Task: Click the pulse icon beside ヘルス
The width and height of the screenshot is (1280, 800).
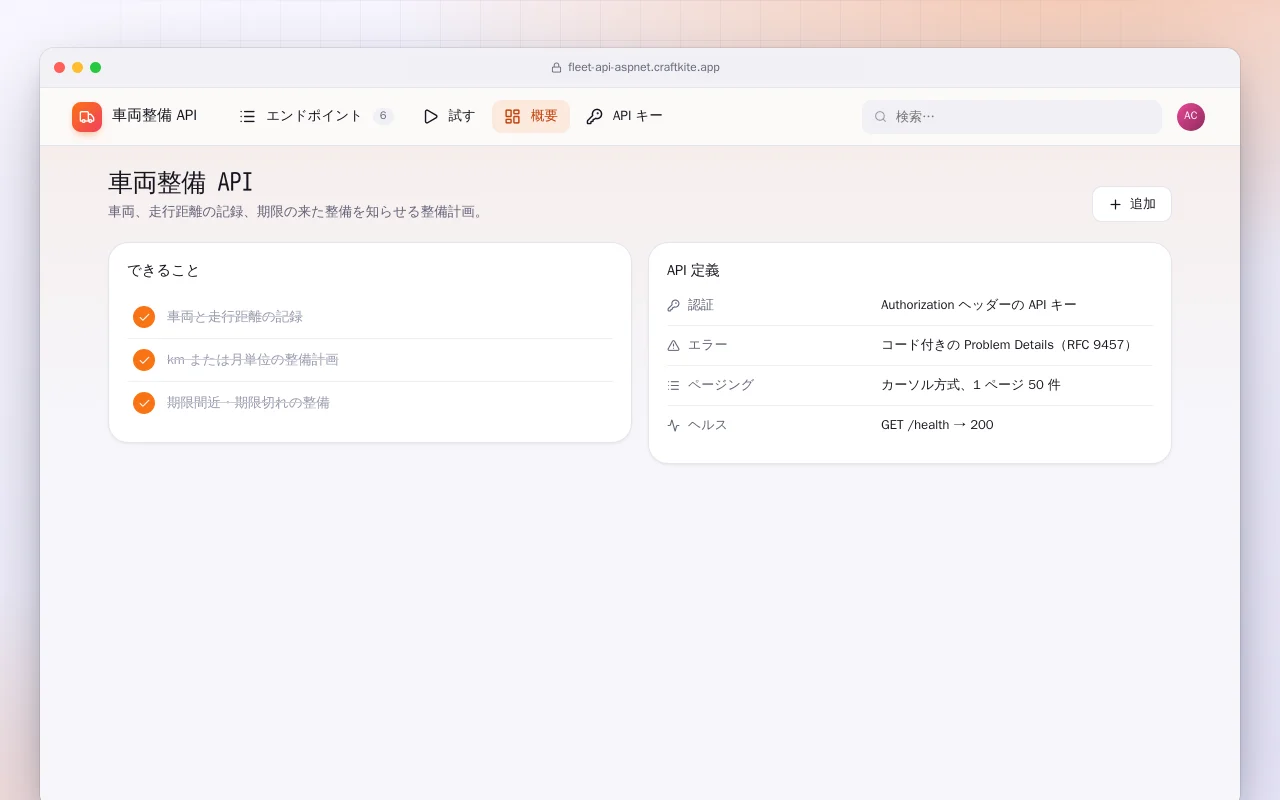Action: click(x=673, y=425)
